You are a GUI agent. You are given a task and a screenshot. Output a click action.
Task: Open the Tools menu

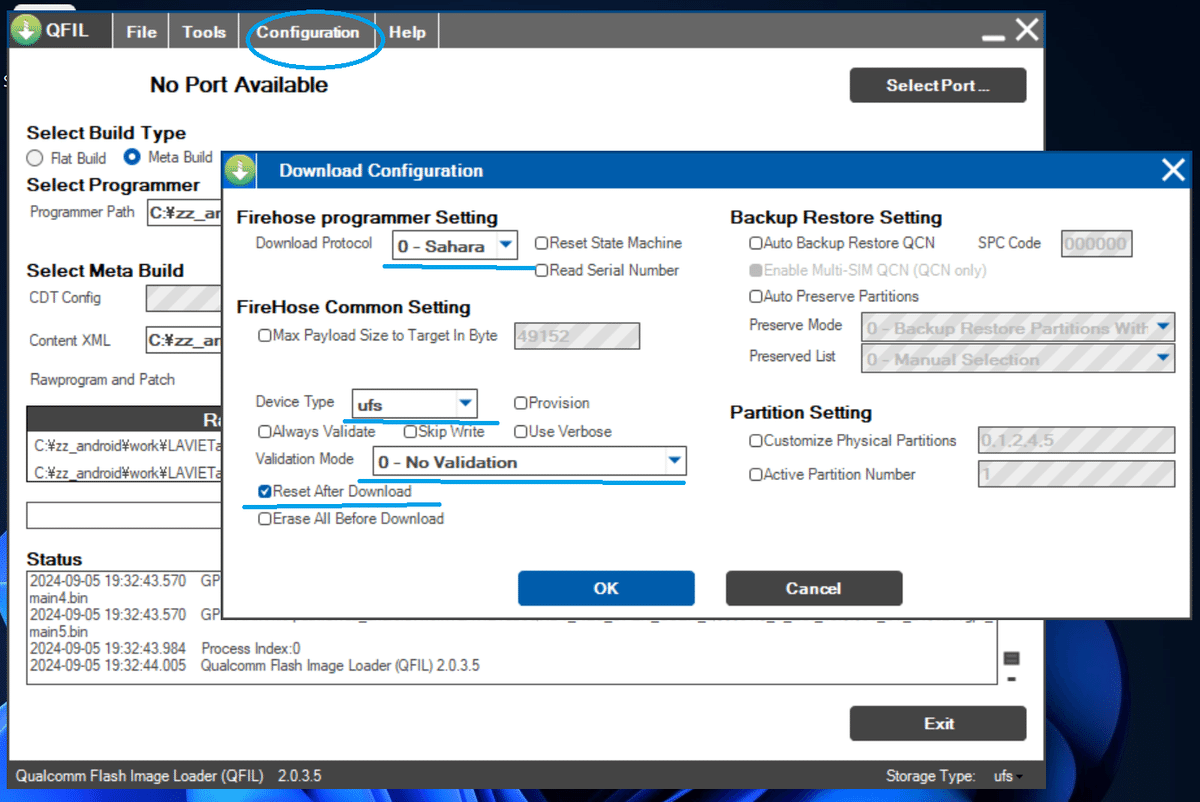click(x=203, y=30)
